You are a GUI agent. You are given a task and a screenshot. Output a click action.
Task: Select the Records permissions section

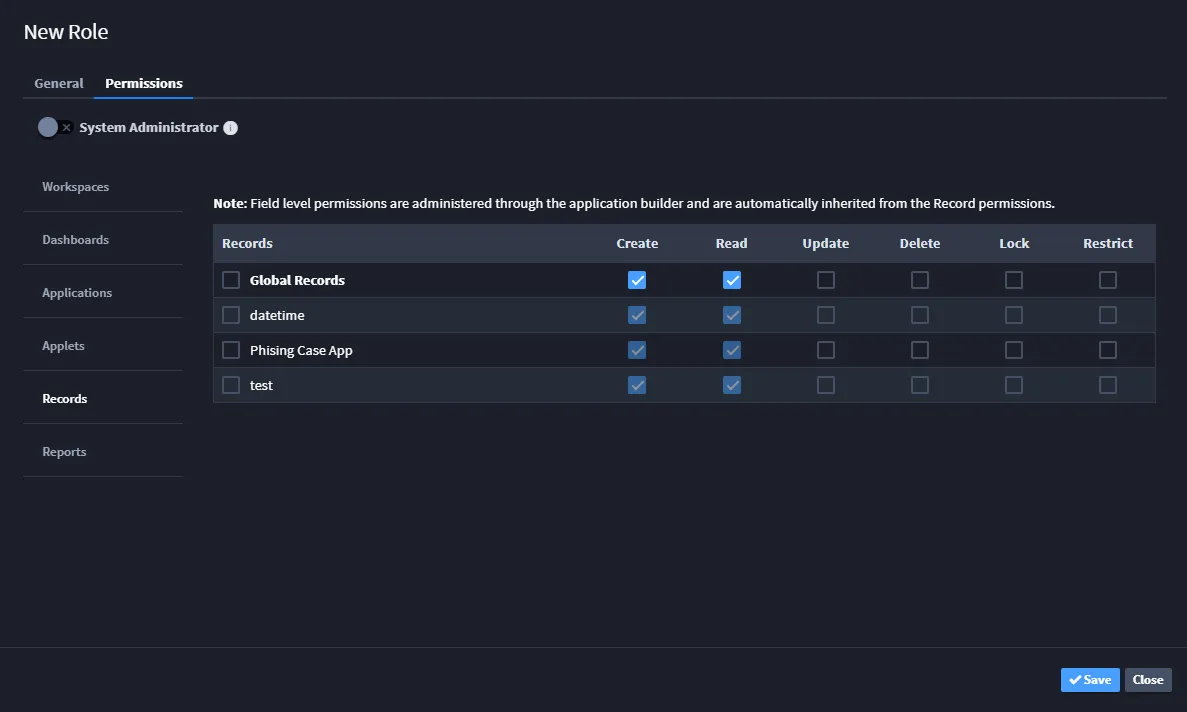103,399
